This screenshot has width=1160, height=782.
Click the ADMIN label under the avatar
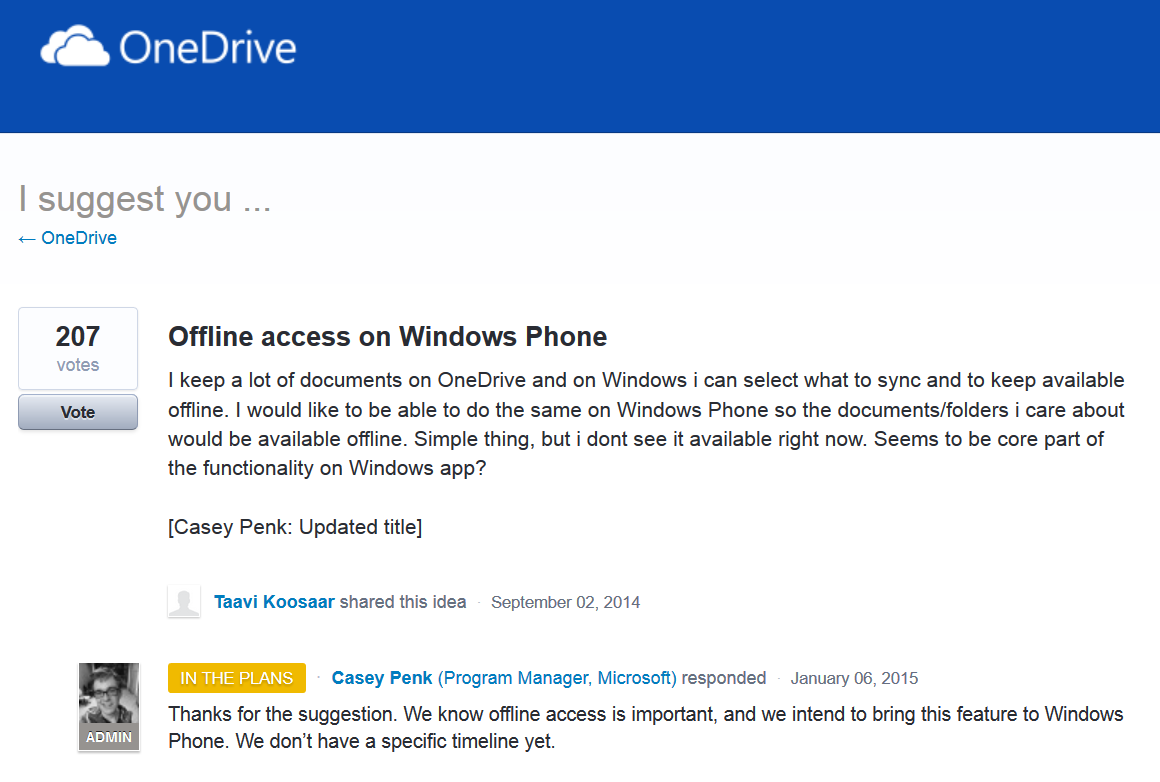point(109,738)
